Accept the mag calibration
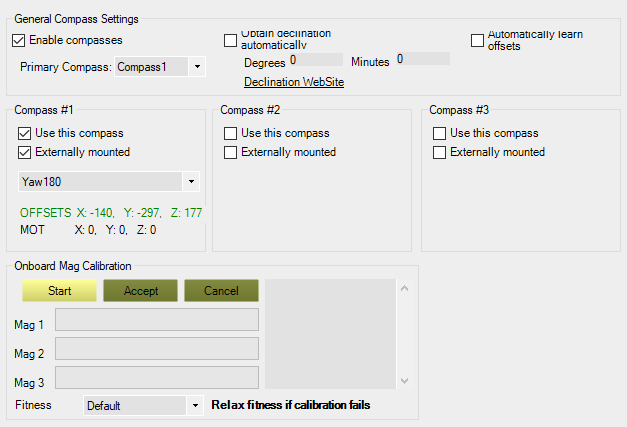The width and height of the screenshot is (627, 427). pos(140,291)
